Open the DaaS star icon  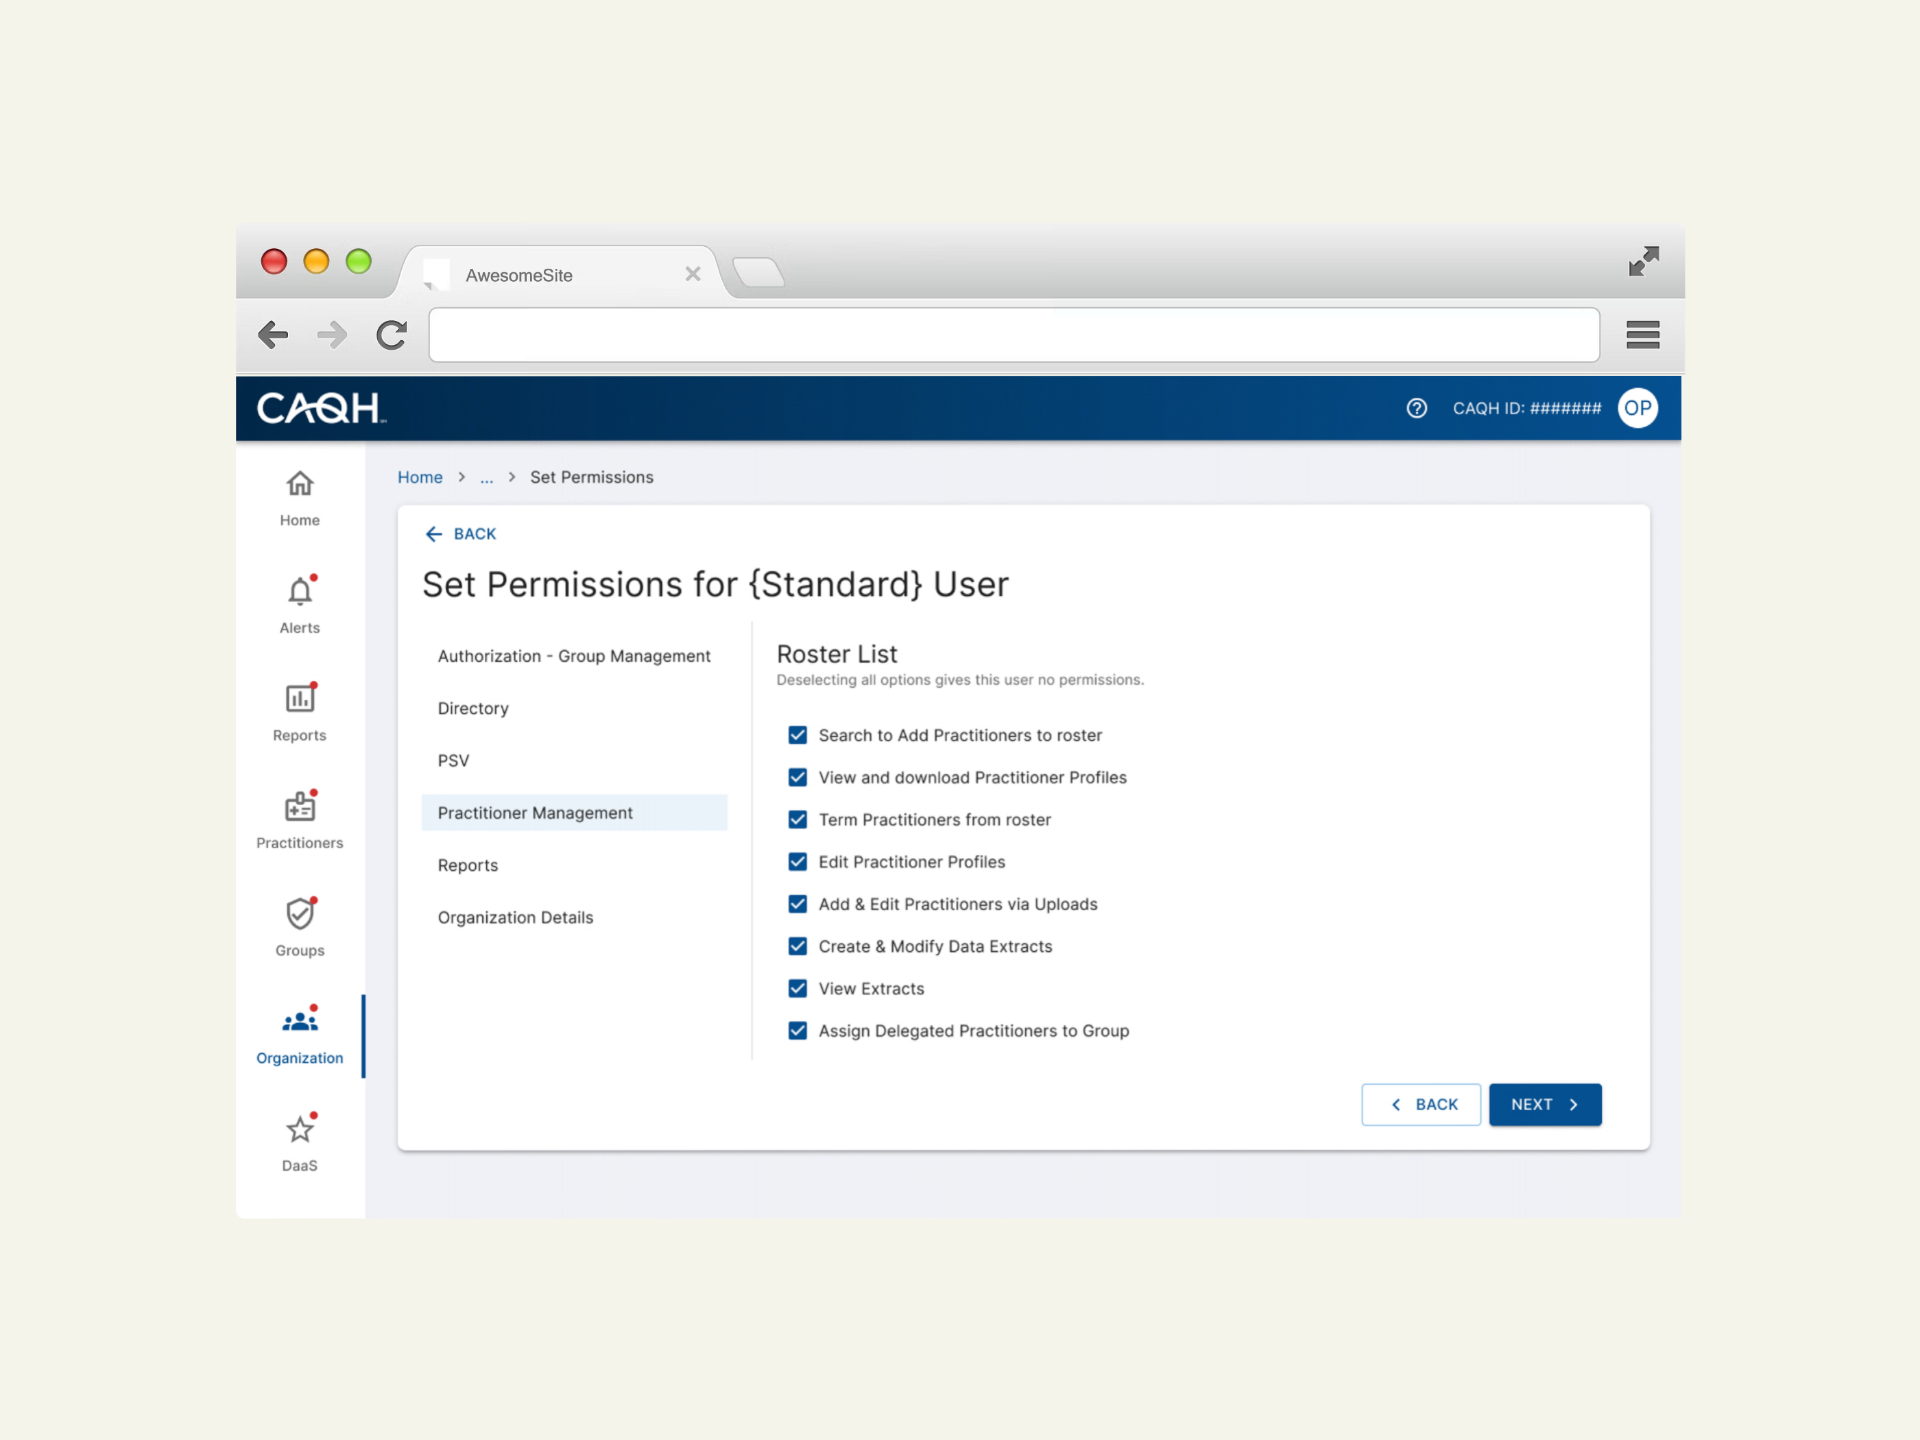(300, 1129)
